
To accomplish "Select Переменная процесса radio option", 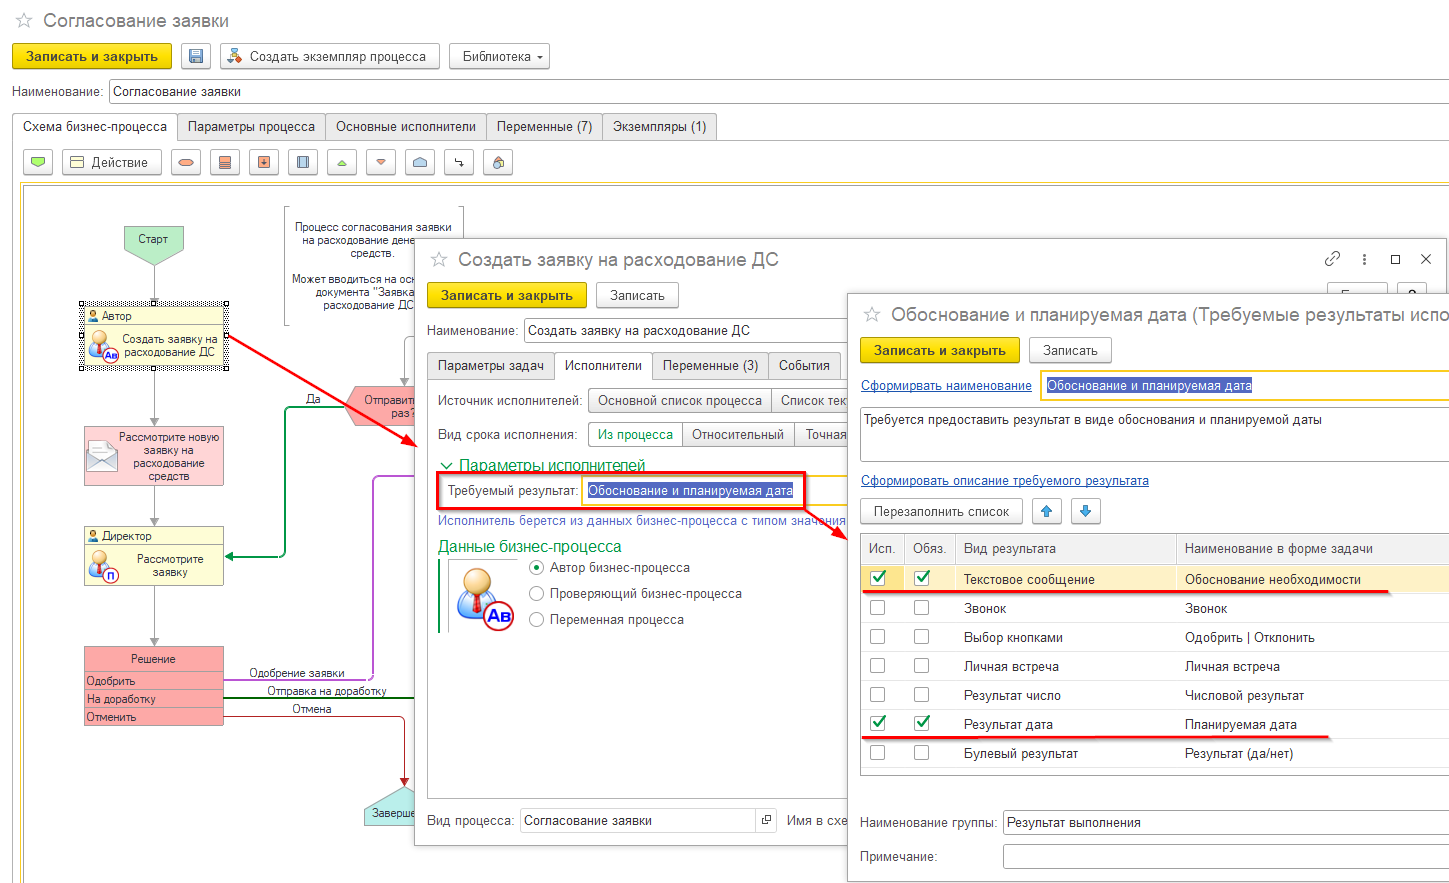I will point(537,619).
